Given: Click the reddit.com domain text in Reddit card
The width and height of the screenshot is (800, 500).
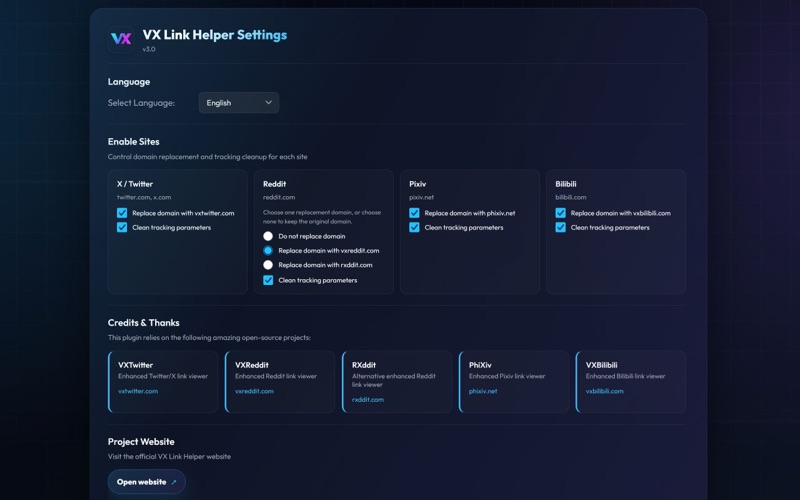Looking at the screenshot, I should coord(279,197).
